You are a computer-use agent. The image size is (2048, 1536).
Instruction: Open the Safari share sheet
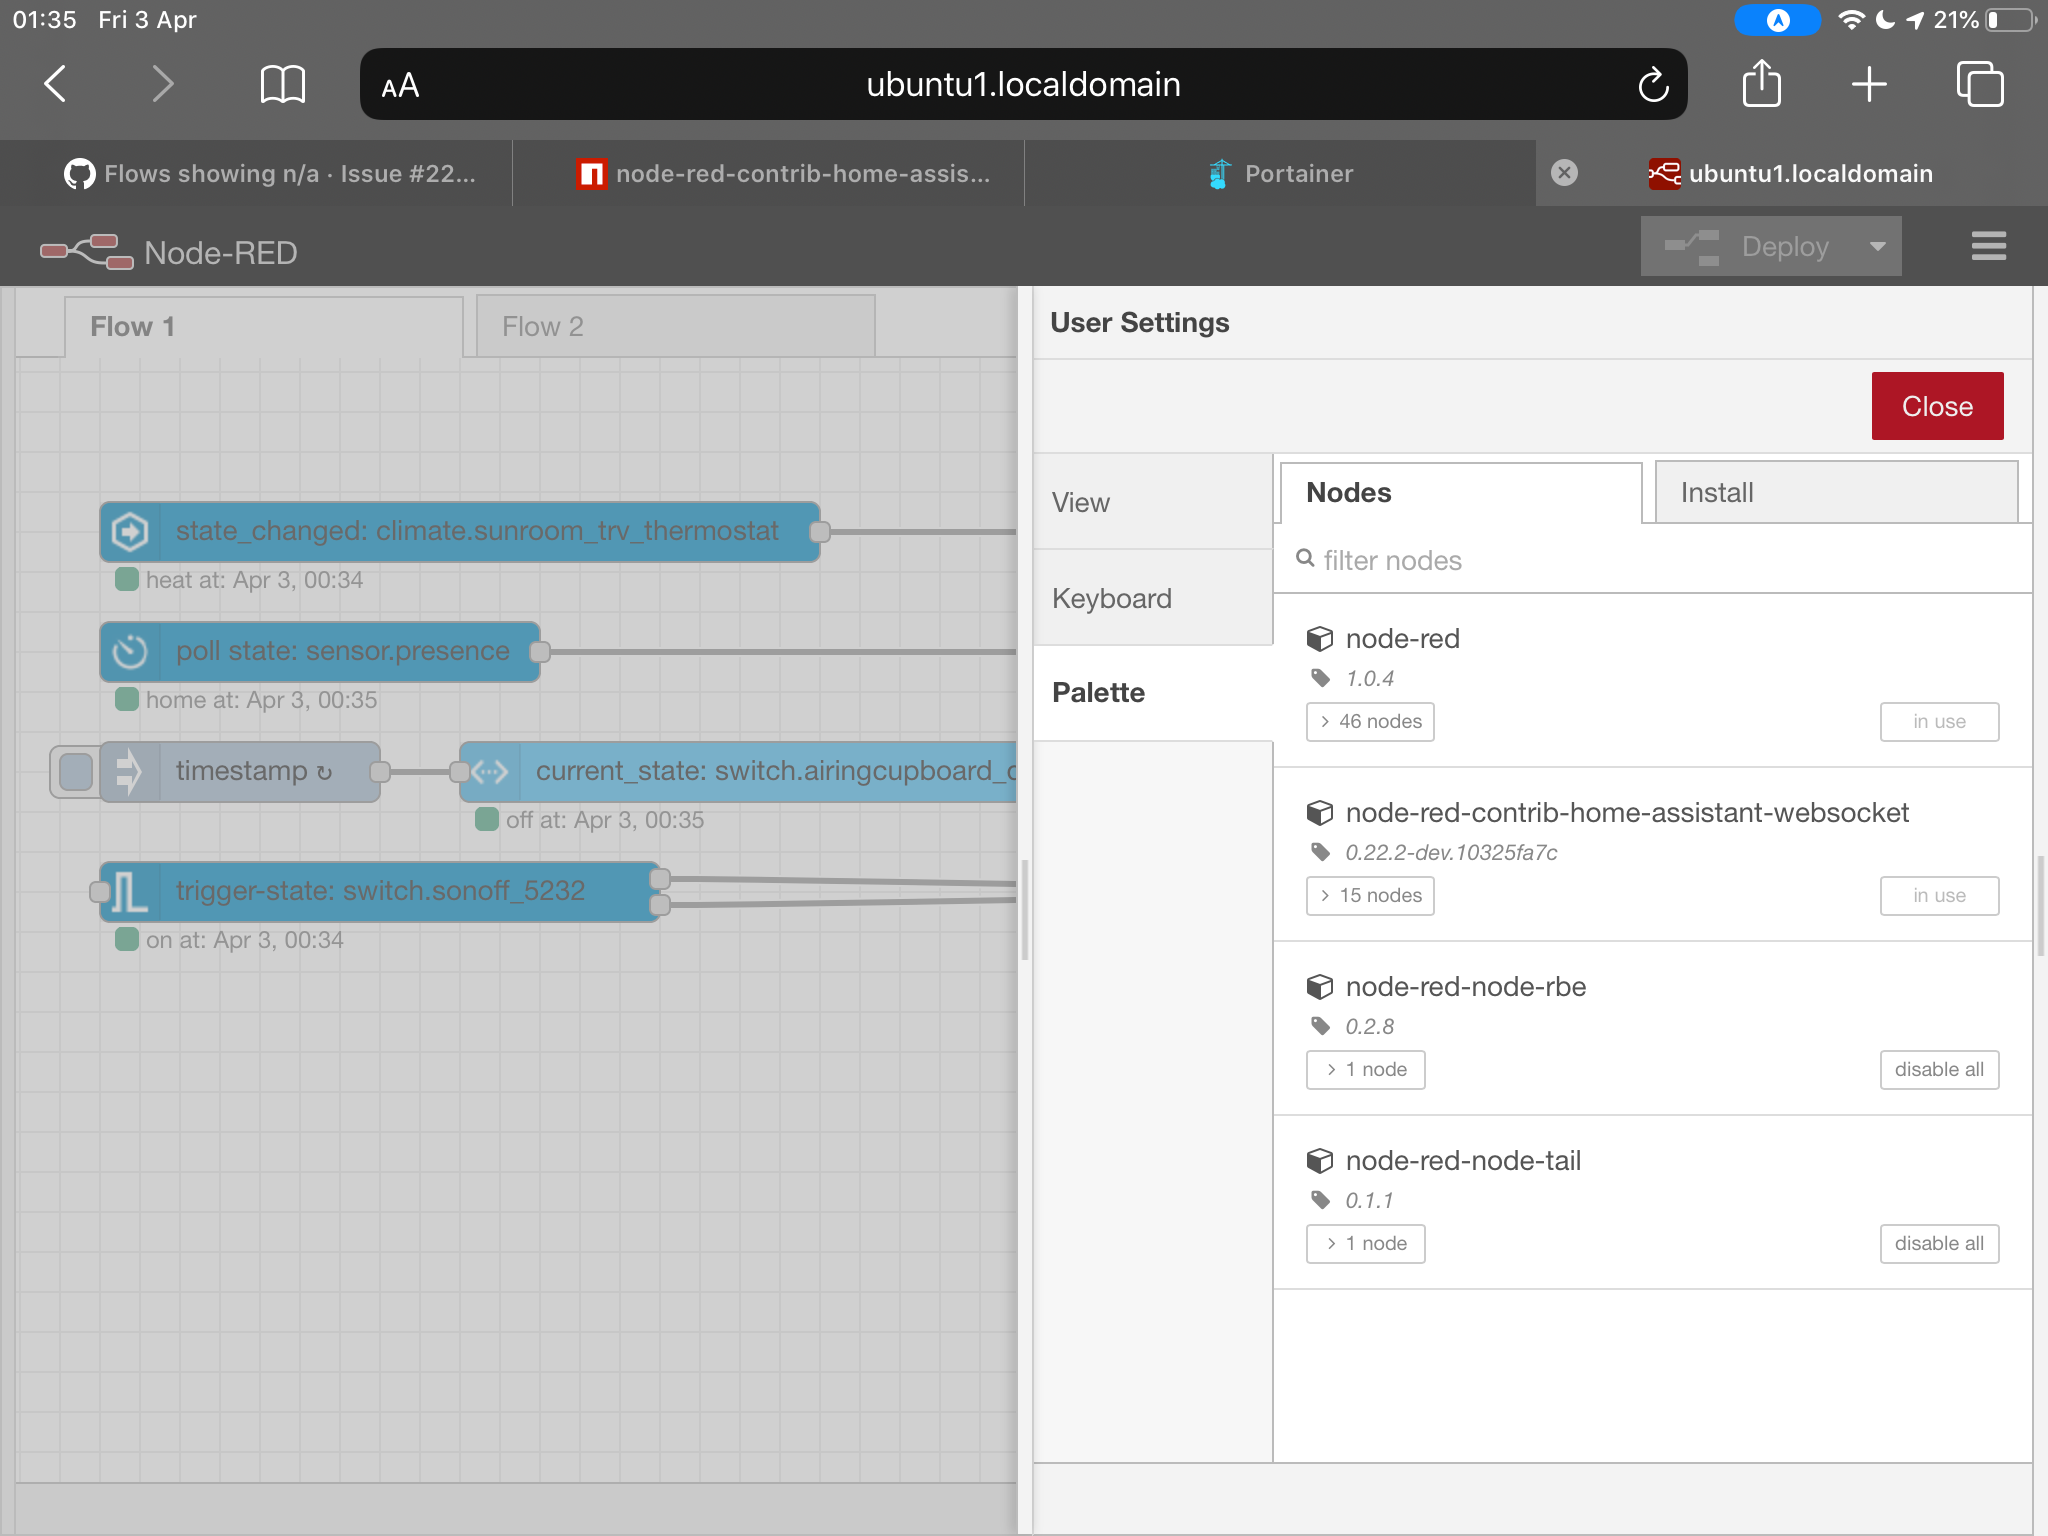[x=1761, y=84]
